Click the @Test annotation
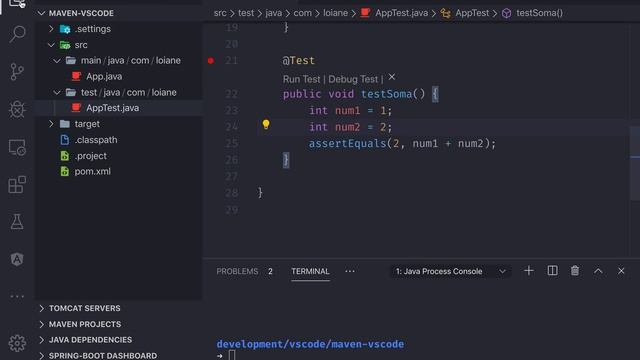 298,61
